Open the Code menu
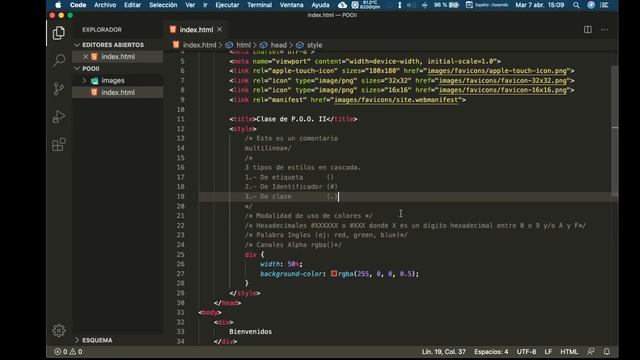This screenshot has width=640, height=360. tap(78, 5)
